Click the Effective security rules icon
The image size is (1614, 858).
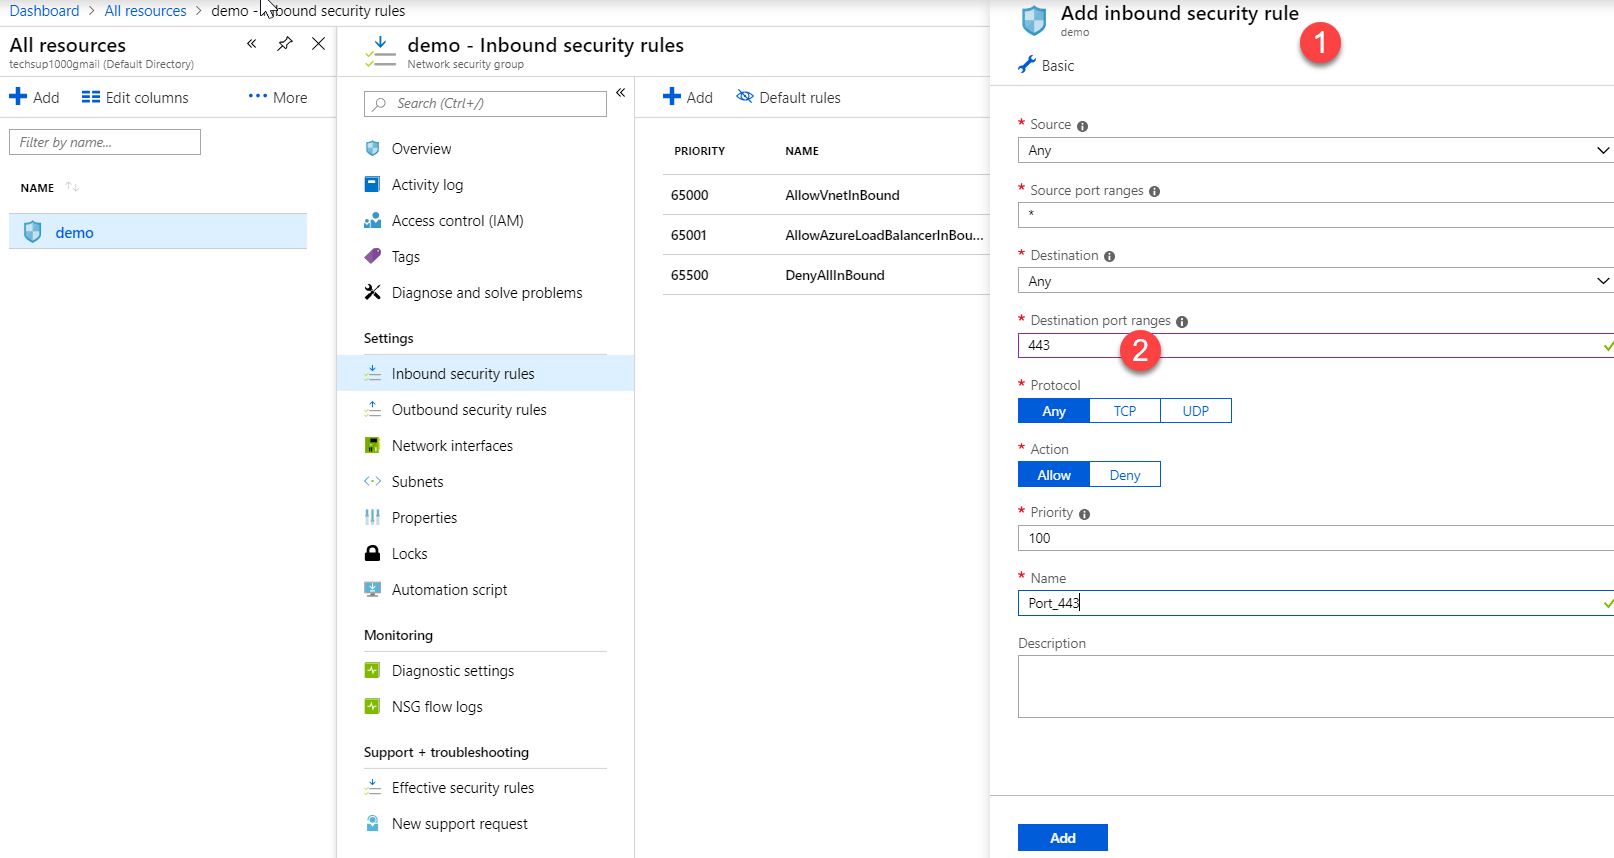373,787
